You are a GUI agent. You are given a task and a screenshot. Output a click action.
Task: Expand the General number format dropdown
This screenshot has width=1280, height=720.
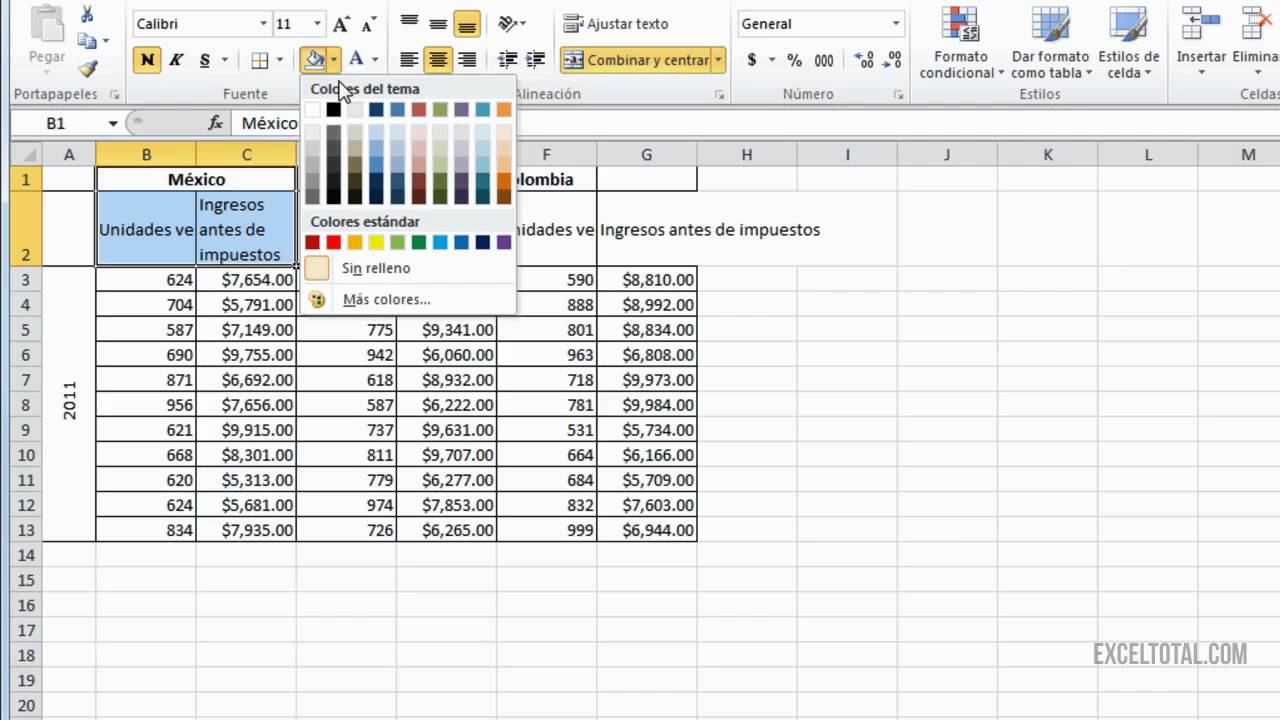895,24
